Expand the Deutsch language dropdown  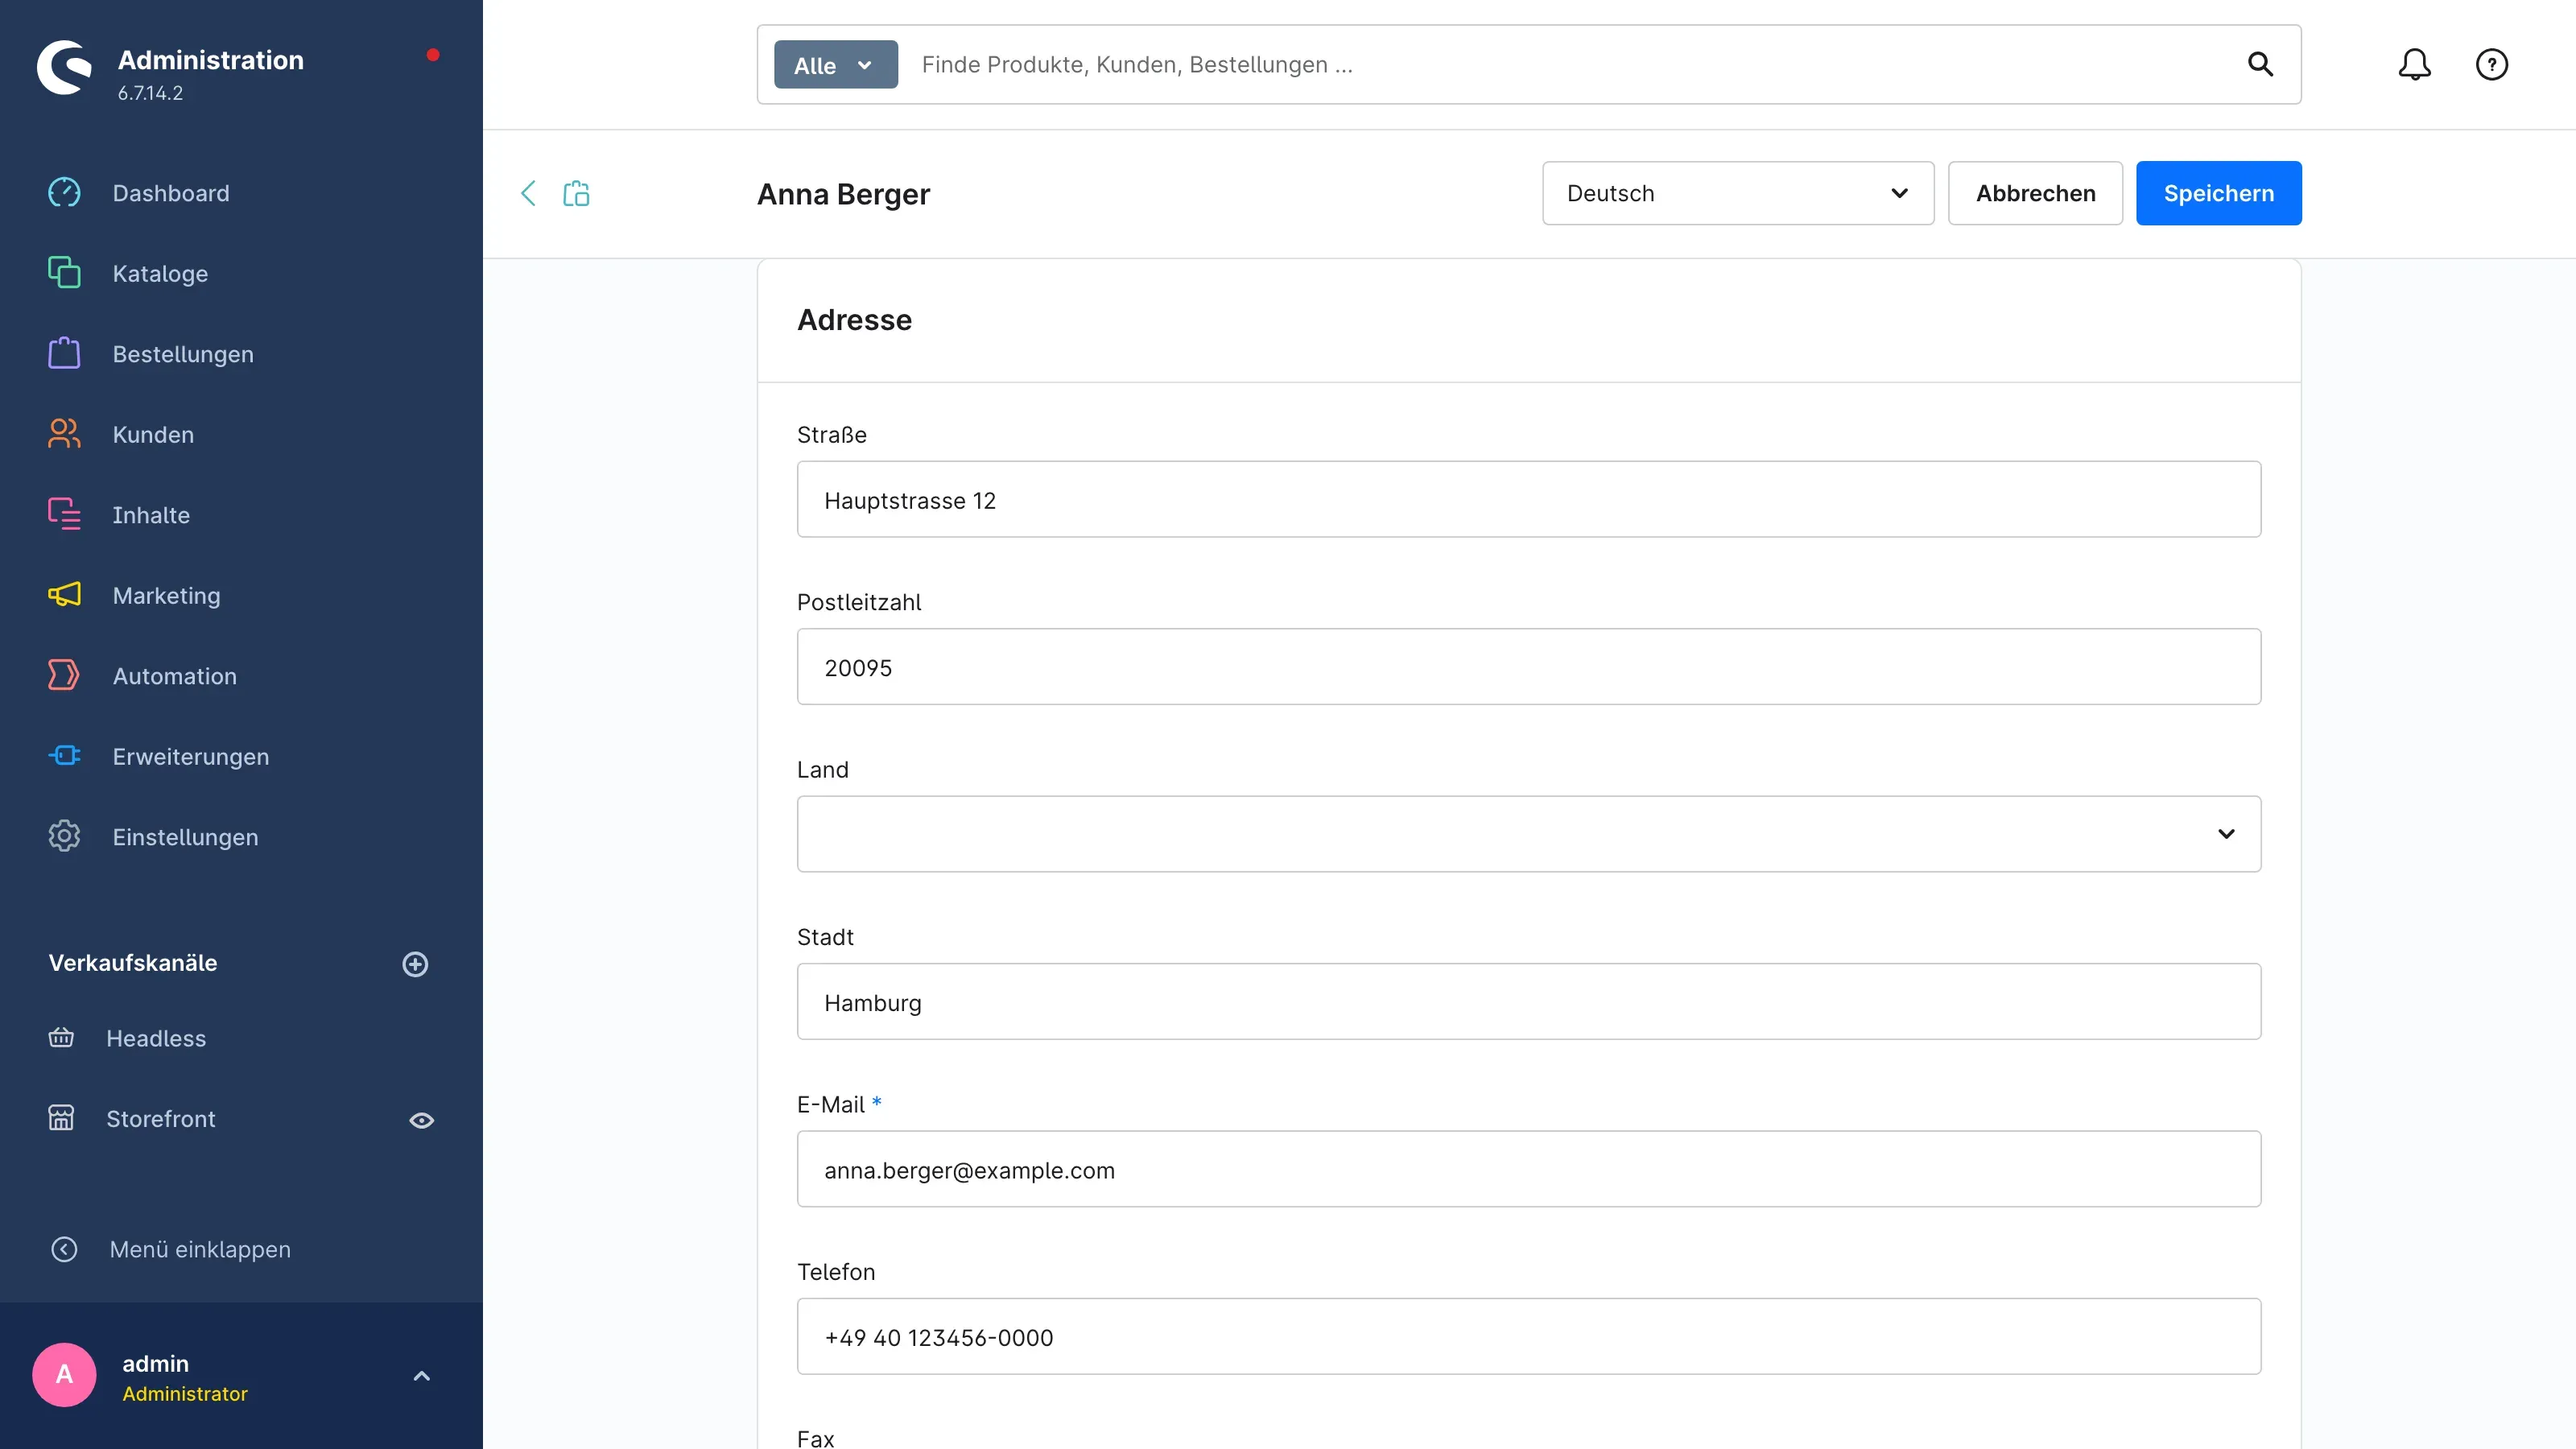click(1738, 193)
